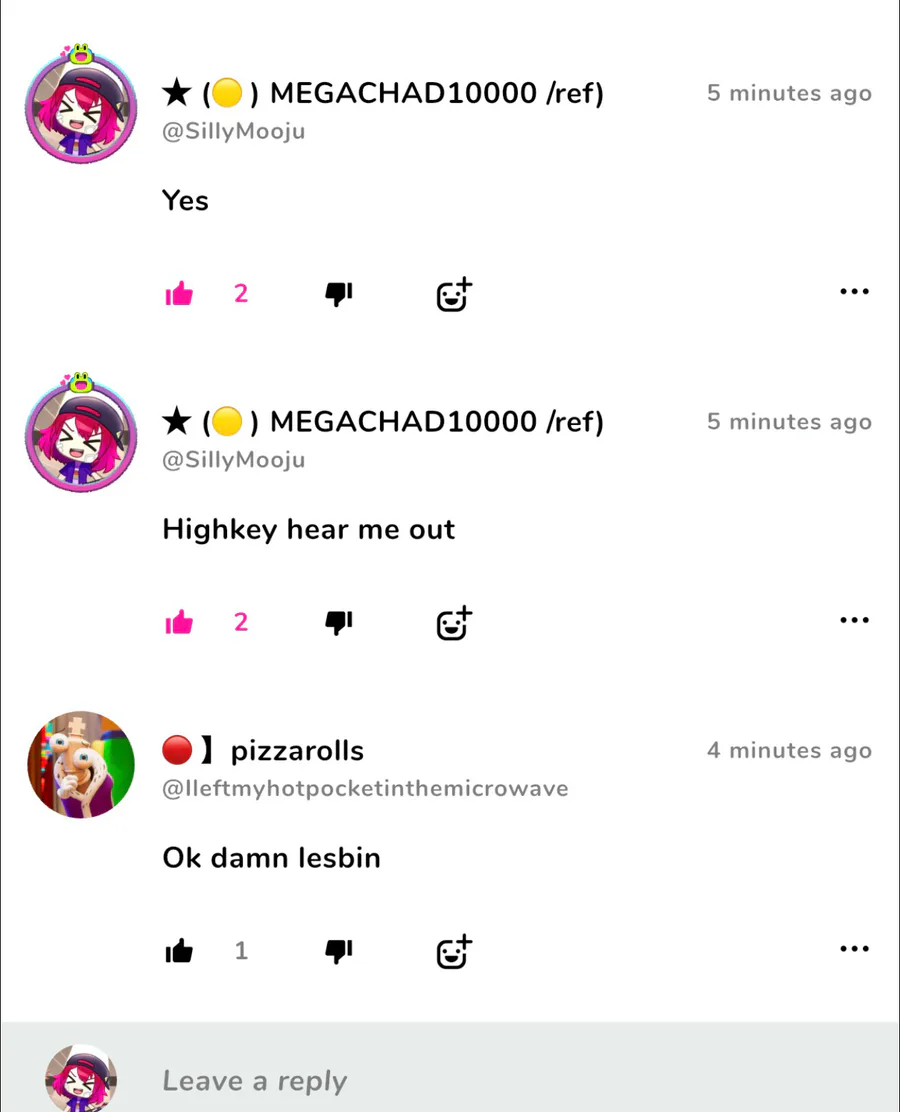This screenshot has height=1112, width=900.
Task: Add emoji reaction to "Yes" comment
Action: [x=454, y=294]
